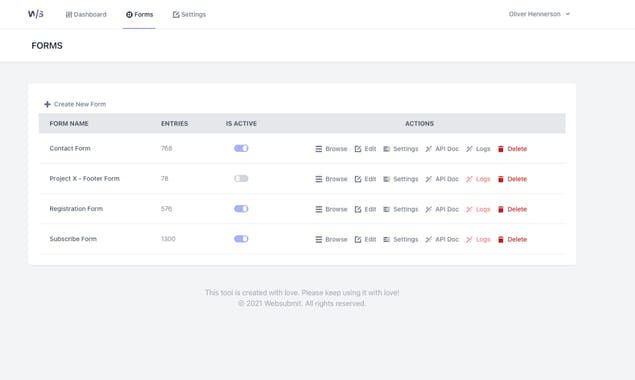Delete the Project X - Footer Form

click(512, 179)
